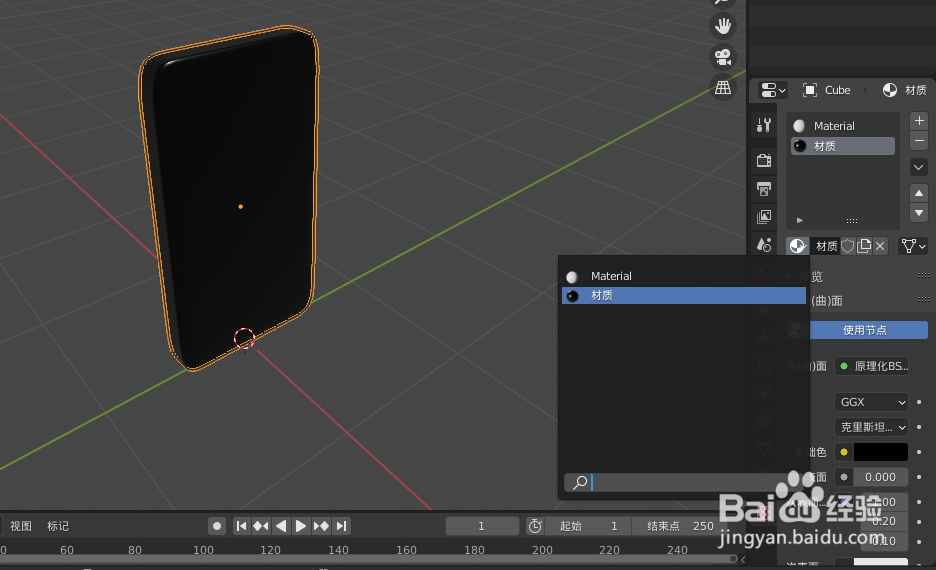Expand the material slot list filter triangle
Screen dimensions: 936x570
coord(800,220)
